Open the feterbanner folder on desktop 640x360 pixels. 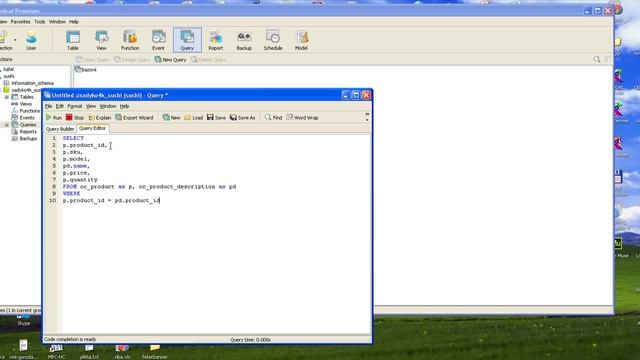coord(155,351)
